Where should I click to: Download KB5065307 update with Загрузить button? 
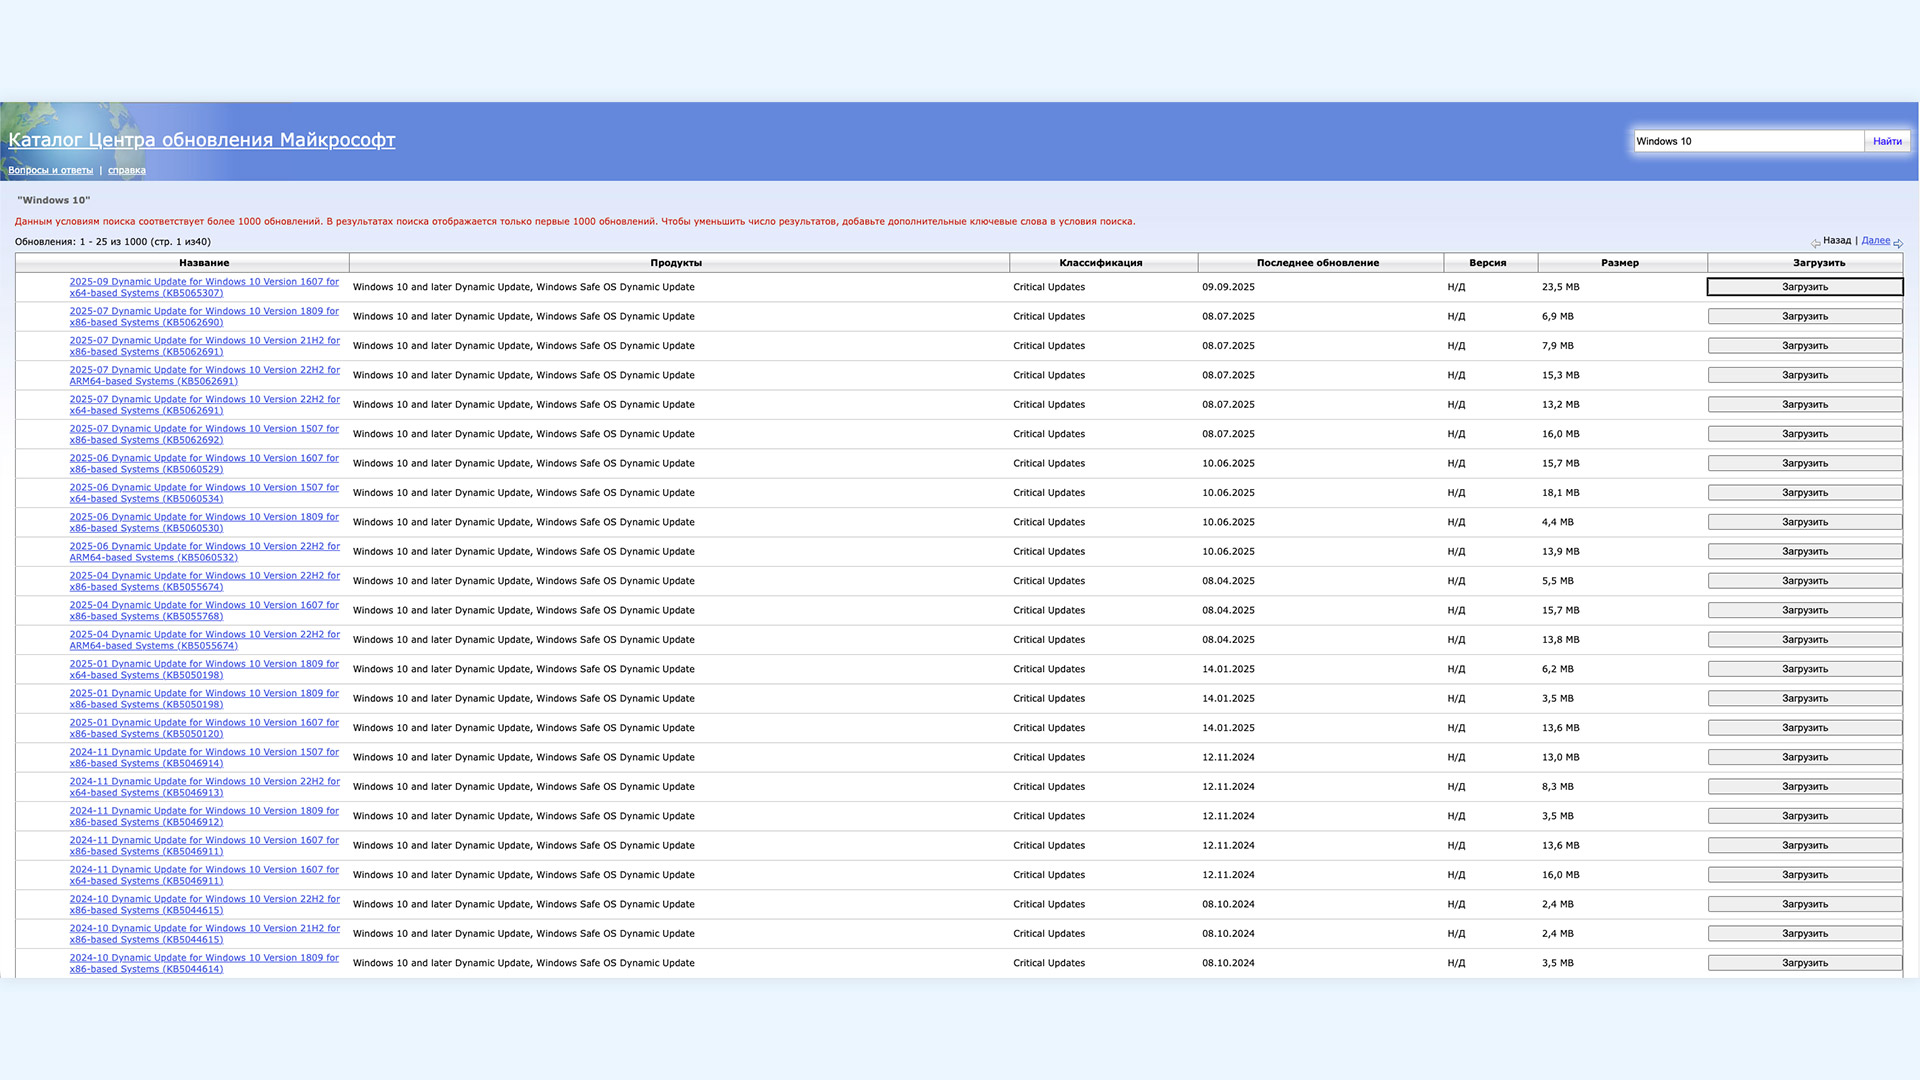[1804, 287]
